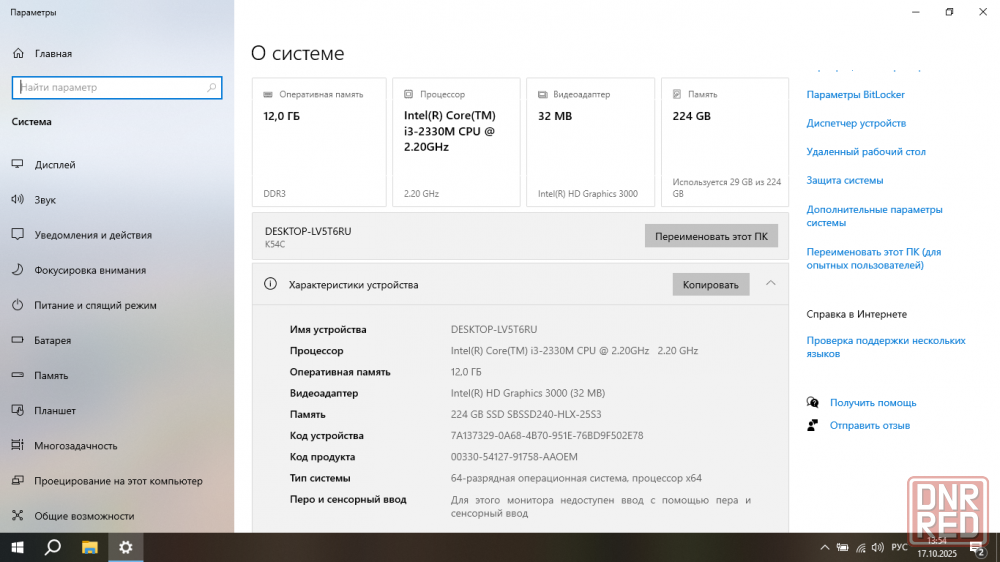
Task: Click the Get help link
Action: [x=872, y=403]
